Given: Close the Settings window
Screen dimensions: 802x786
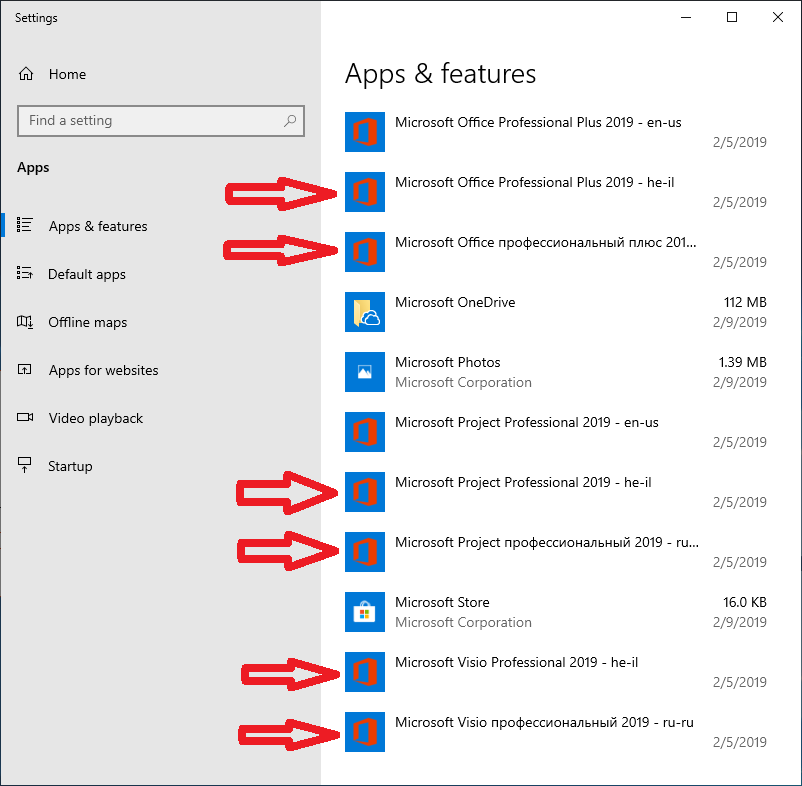Looking at the screenshot, I should coord(778,17).
